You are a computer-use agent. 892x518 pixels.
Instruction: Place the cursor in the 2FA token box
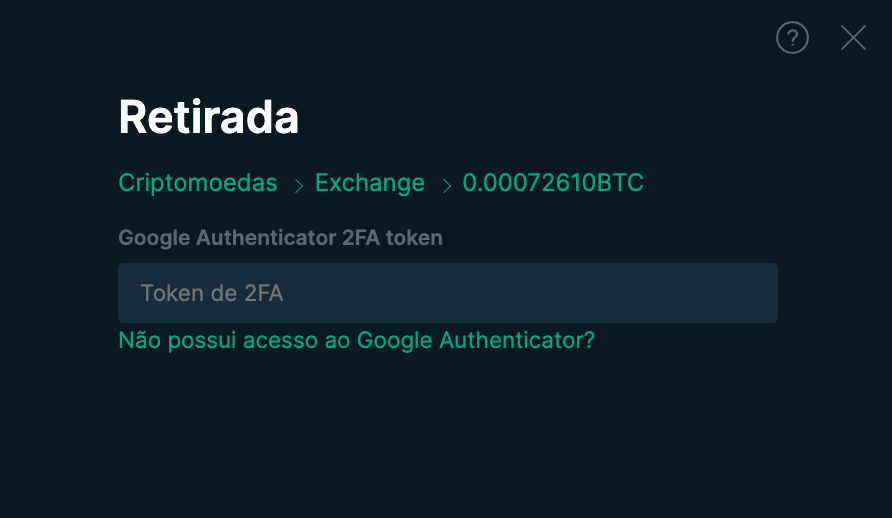[x=448, y=293]
